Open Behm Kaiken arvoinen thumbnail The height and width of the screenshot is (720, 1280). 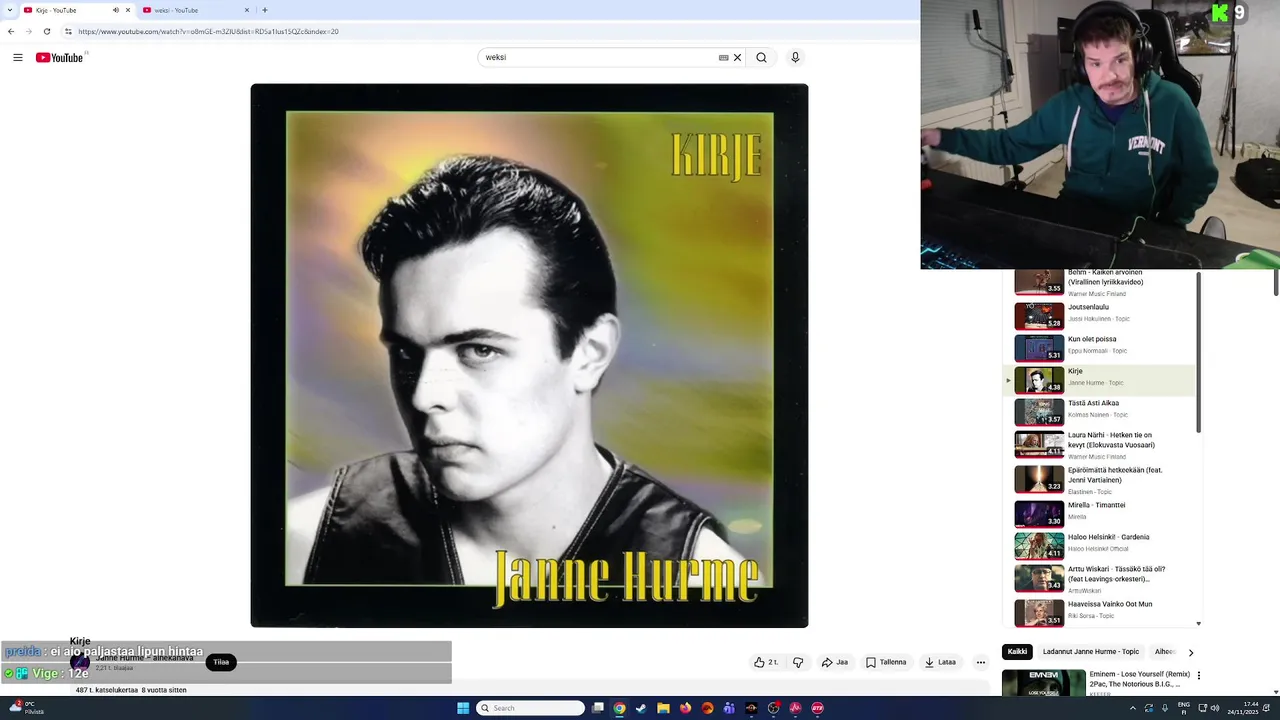[x=1039, y=282]
